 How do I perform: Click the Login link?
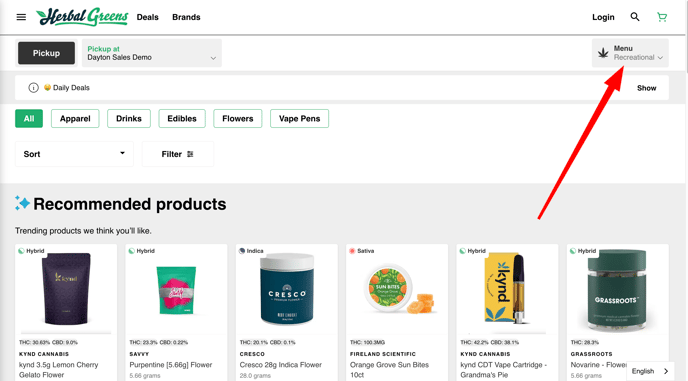(603, 17)
